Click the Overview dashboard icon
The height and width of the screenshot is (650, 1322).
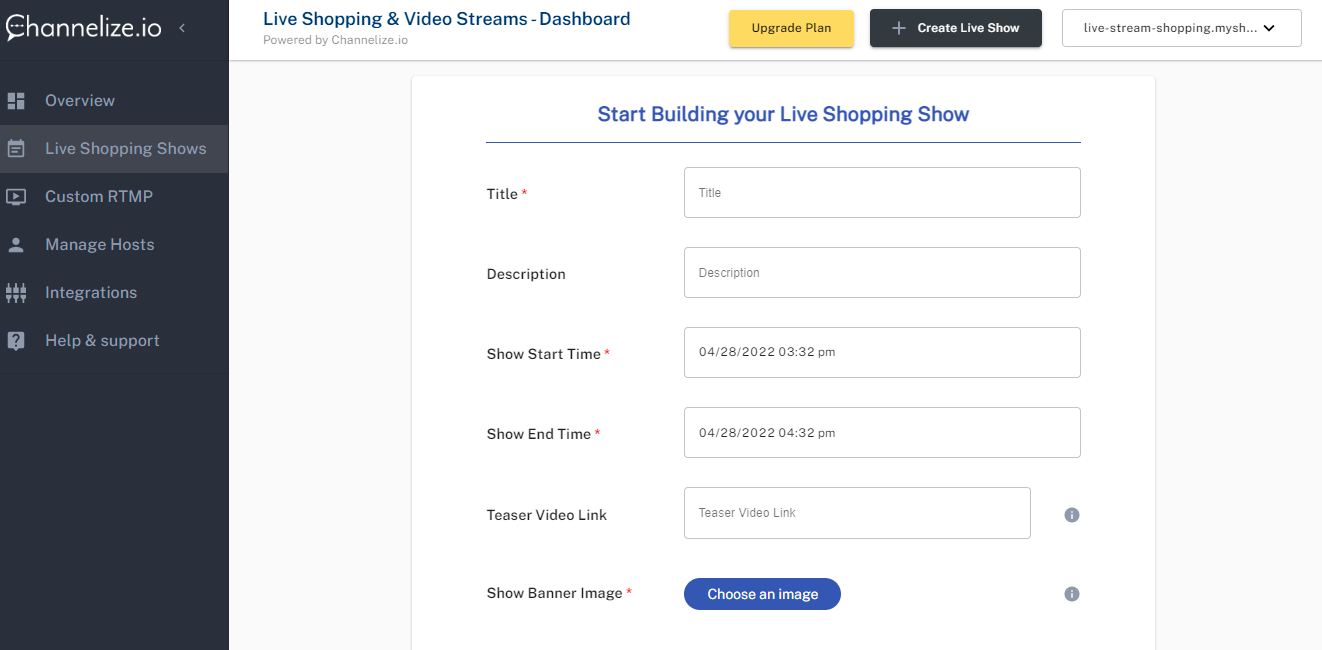point(16,100)
